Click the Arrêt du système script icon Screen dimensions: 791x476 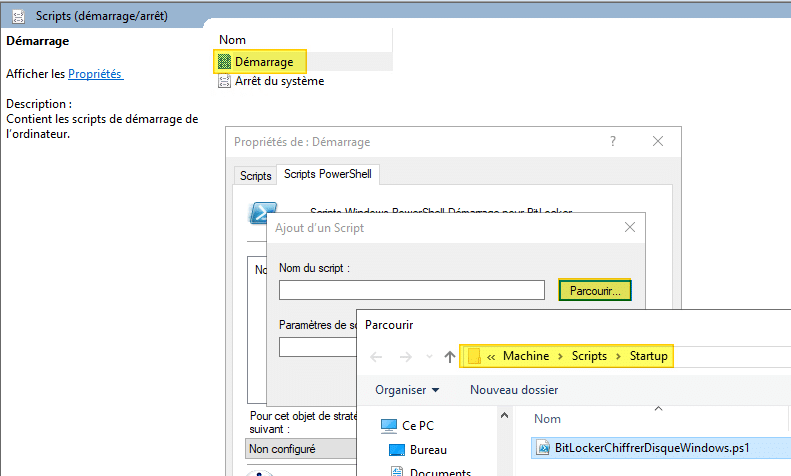(x=224, y=81)
